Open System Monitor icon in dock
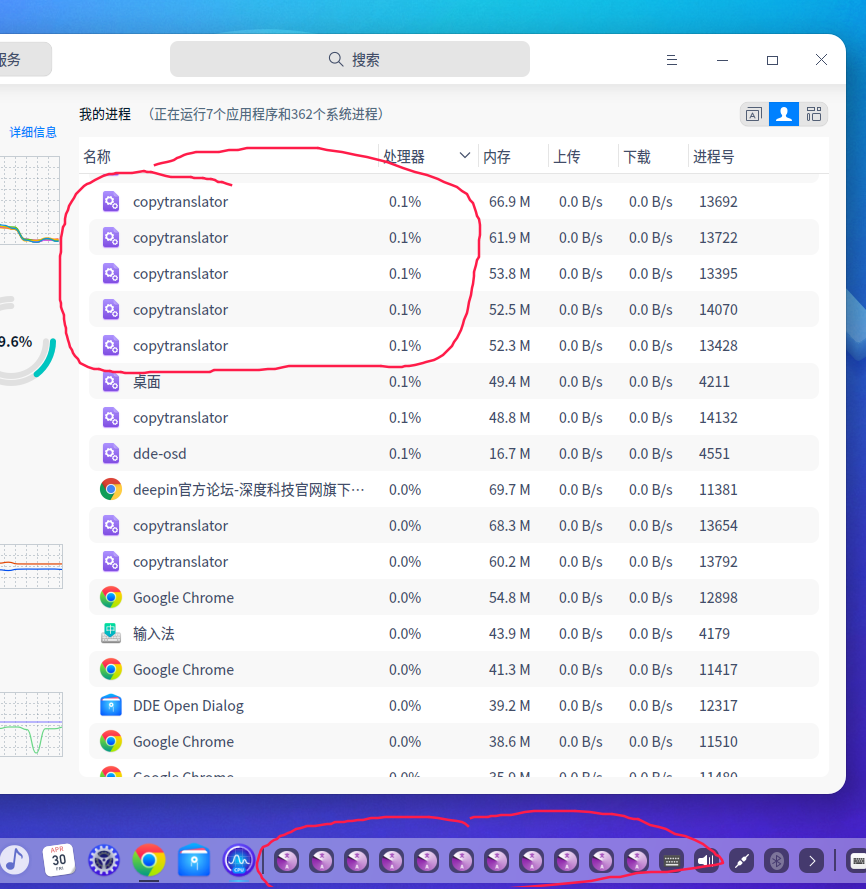Screen dimensions: 866x889 click(x=239, y=860)
